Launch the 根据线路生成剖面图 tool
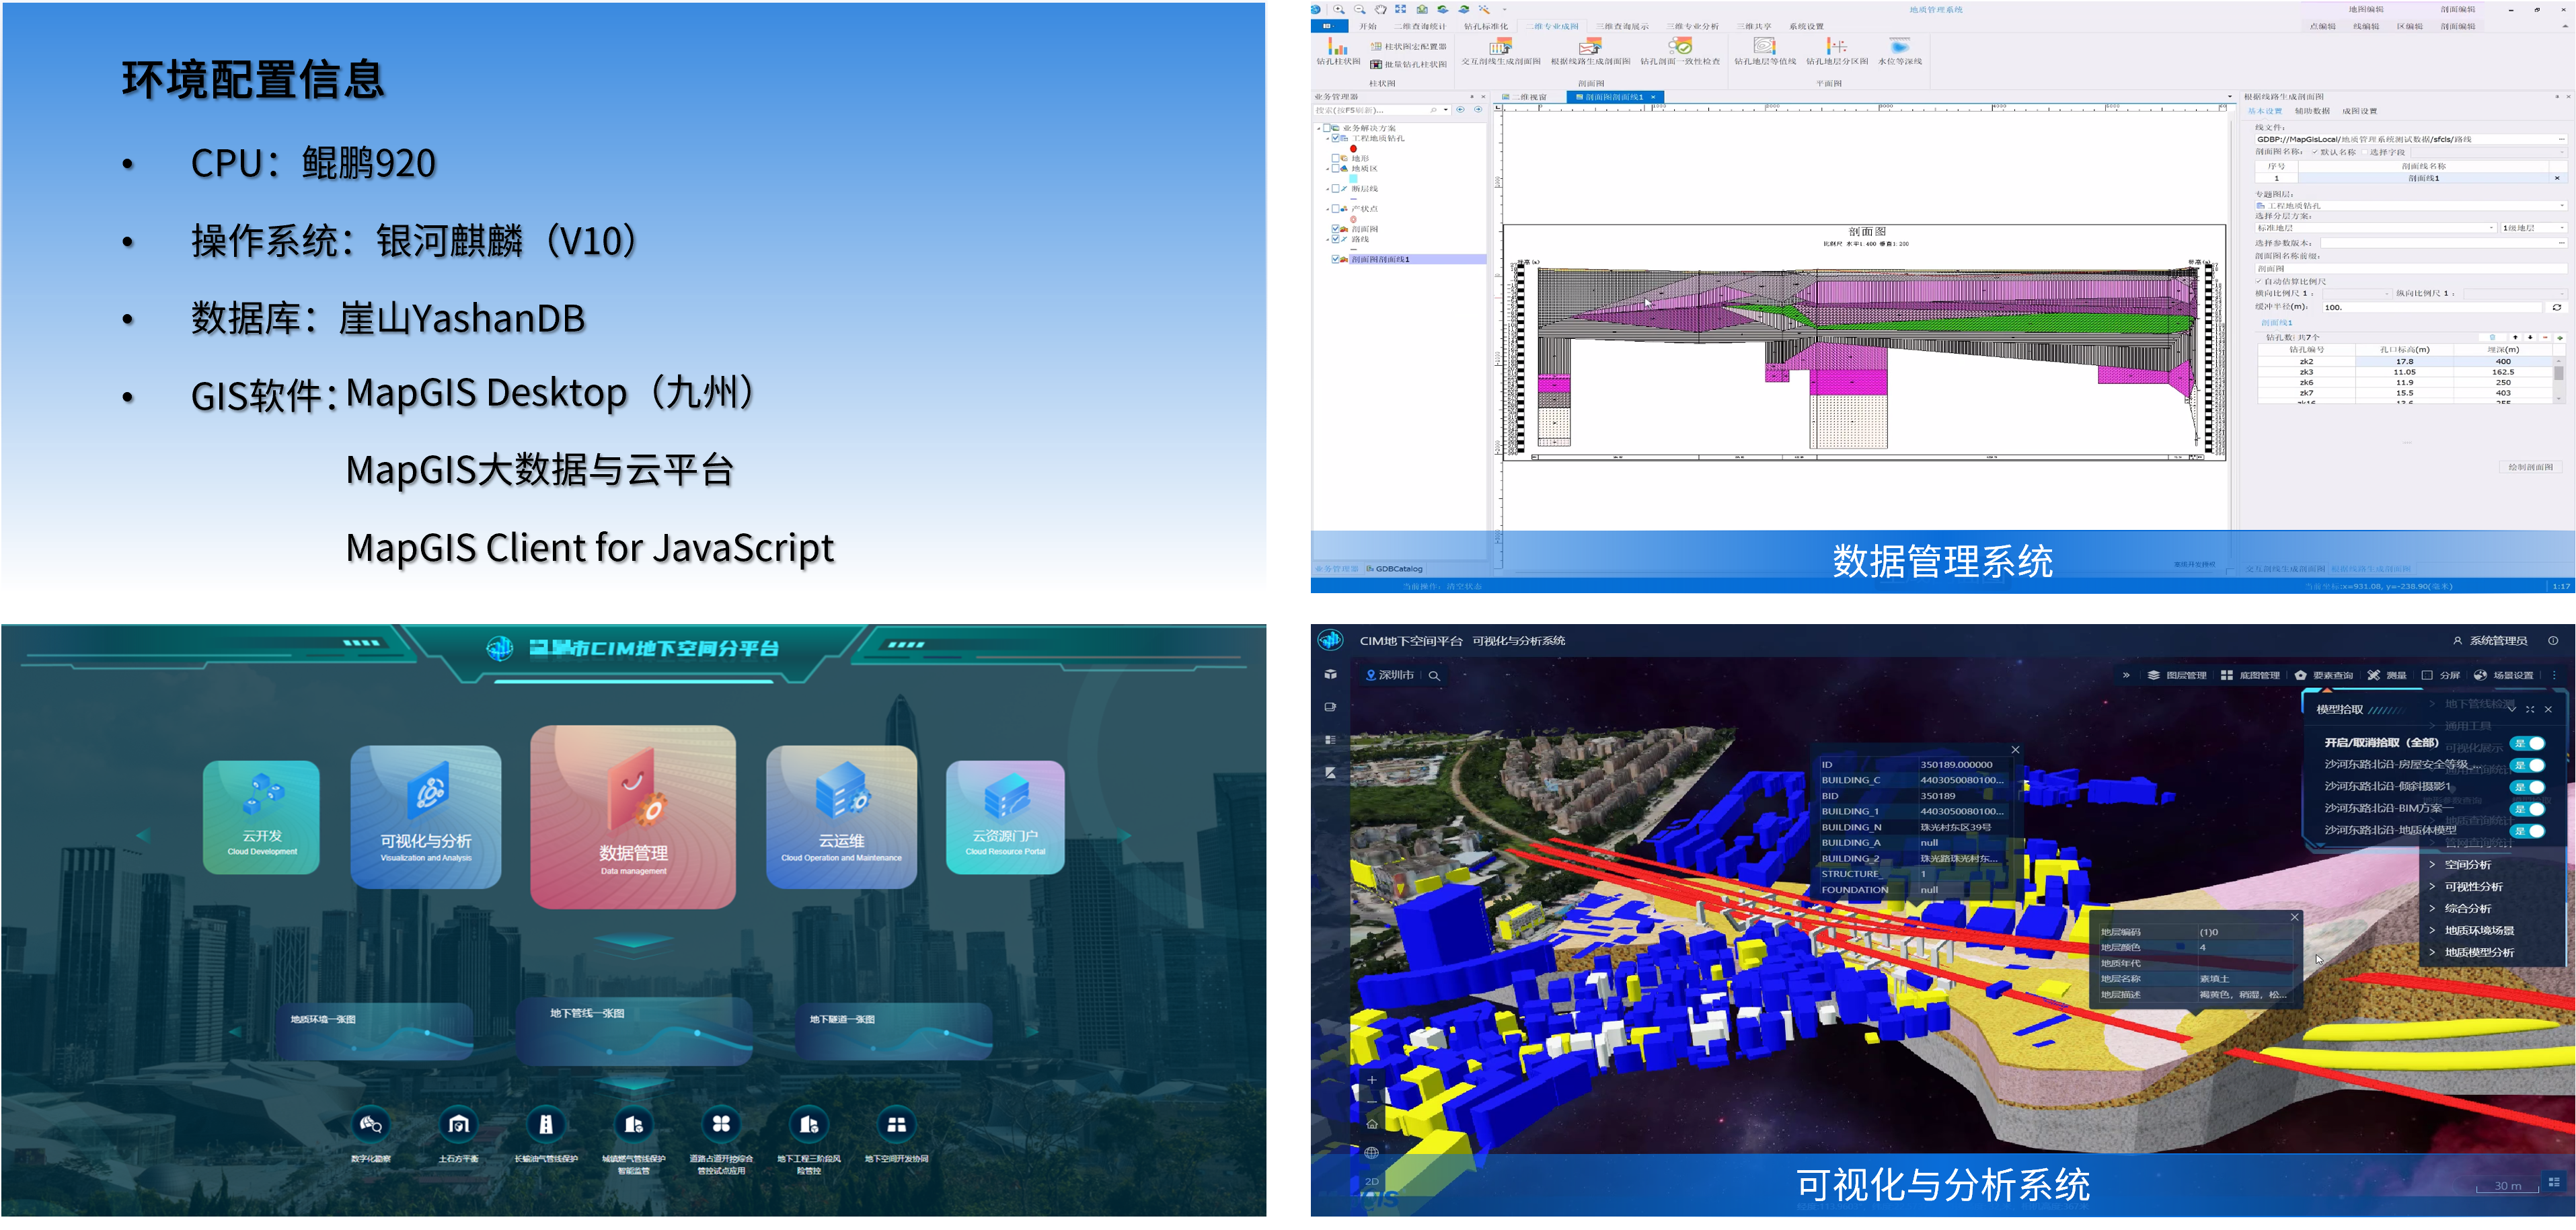Image resolution: width=2576 pixels, height=1230 pixels. [x=1590, y=52]
